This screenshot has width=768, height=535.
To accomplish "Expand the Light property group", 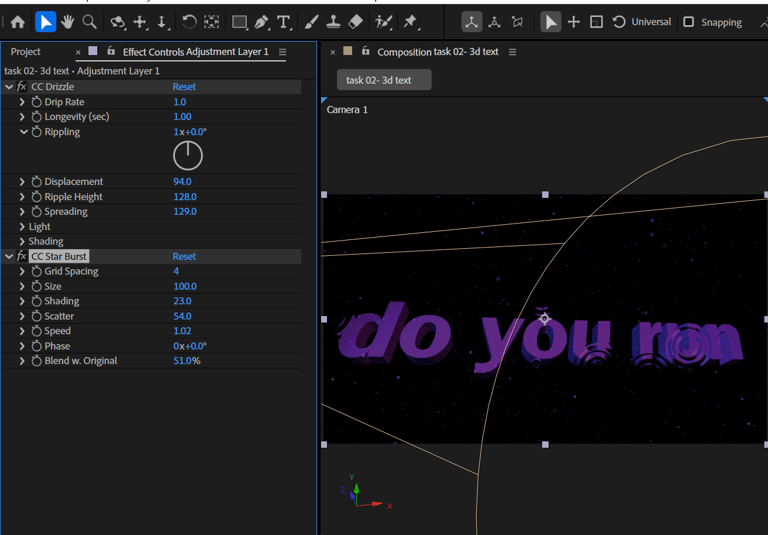I will pyautogui.click(x=22, y=227).
